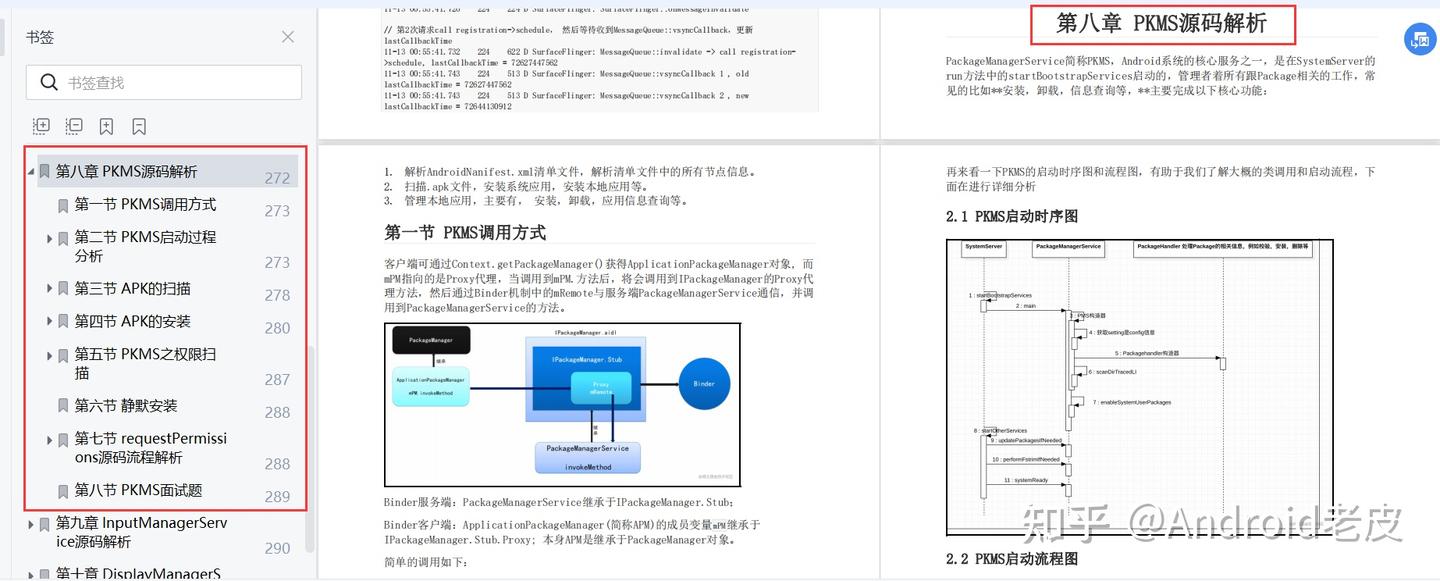
Task: Click the collapse-all bookmarks icon
Action: coord(73,126)
